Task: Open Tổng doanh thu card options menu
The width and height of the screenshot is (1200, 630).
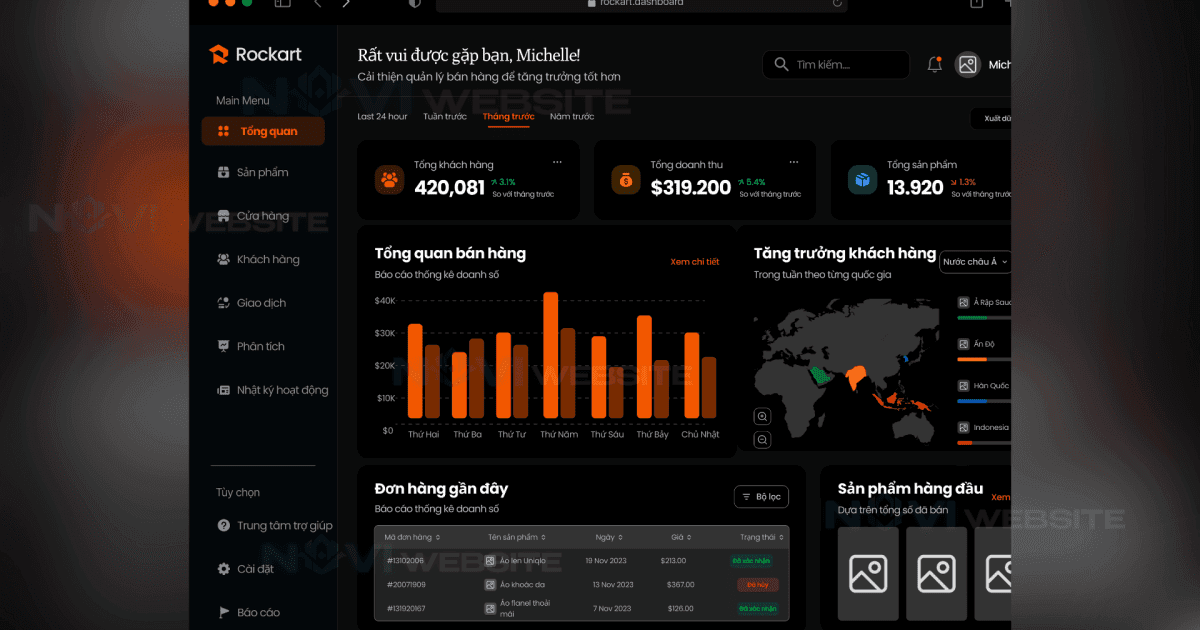Action: [793, 162]
